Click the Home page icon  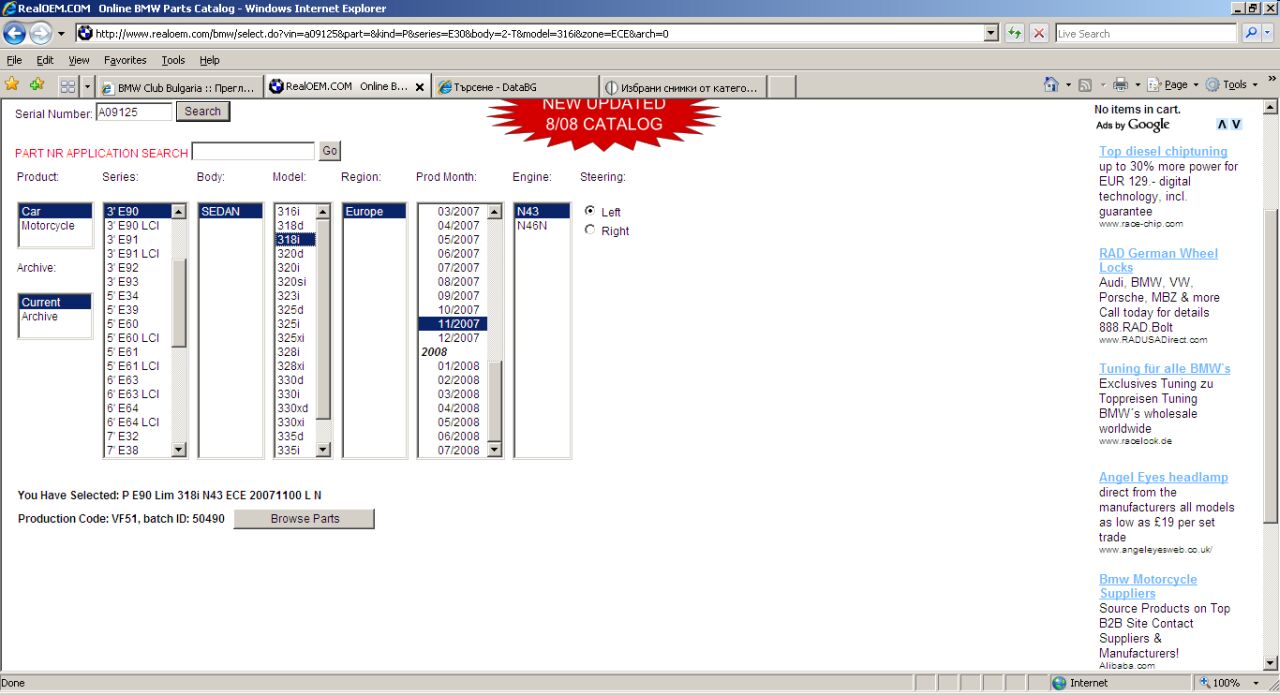[1051, 85]
